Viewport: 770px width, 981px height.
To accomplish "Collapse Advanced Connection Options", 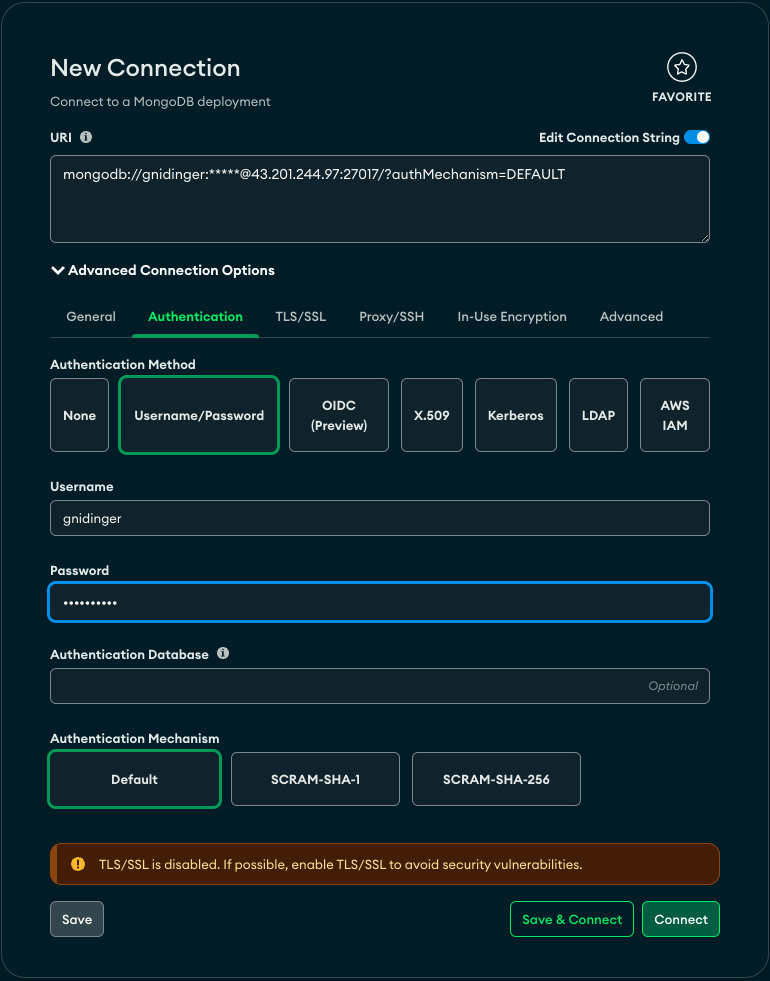I will 163,270.
